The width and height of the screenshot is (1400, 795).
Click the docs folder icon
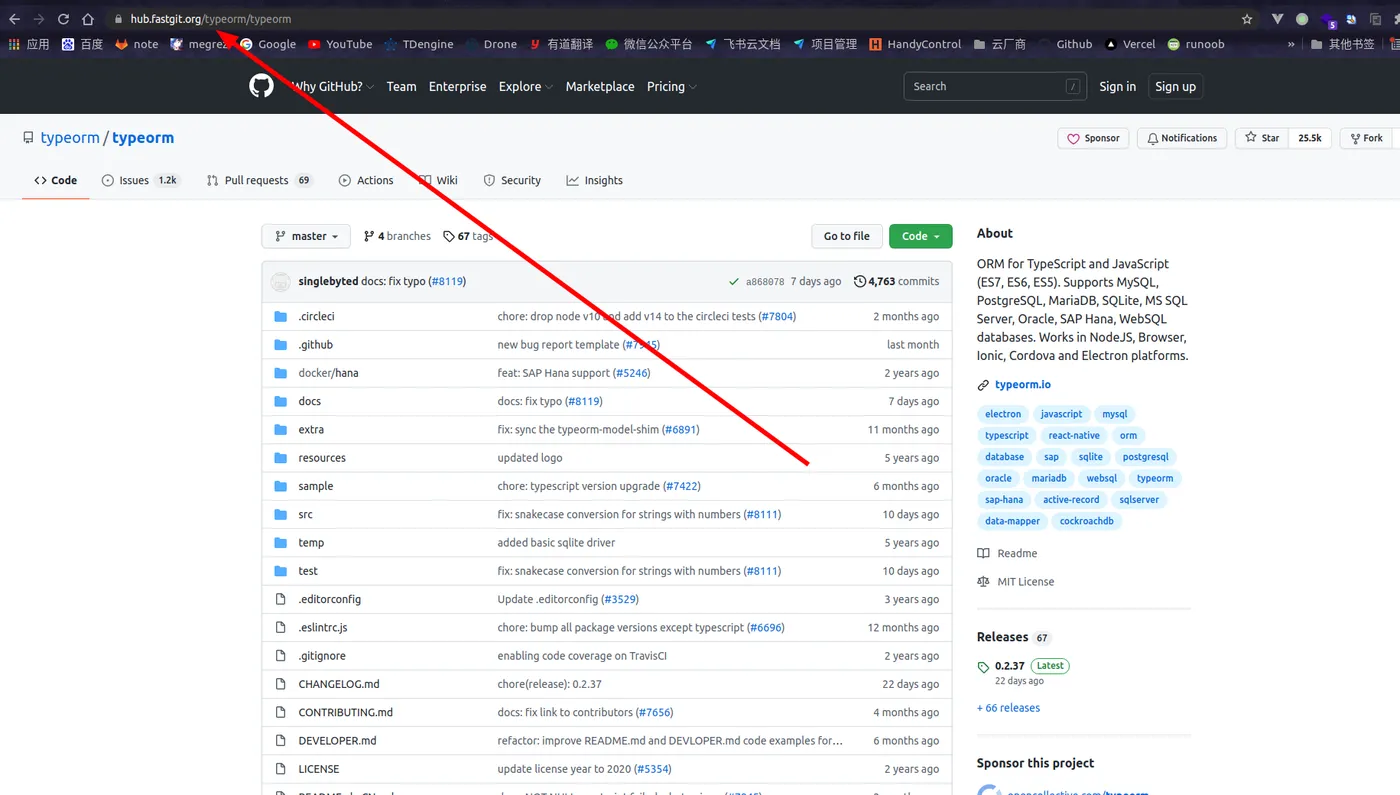(x=281, y=401)
